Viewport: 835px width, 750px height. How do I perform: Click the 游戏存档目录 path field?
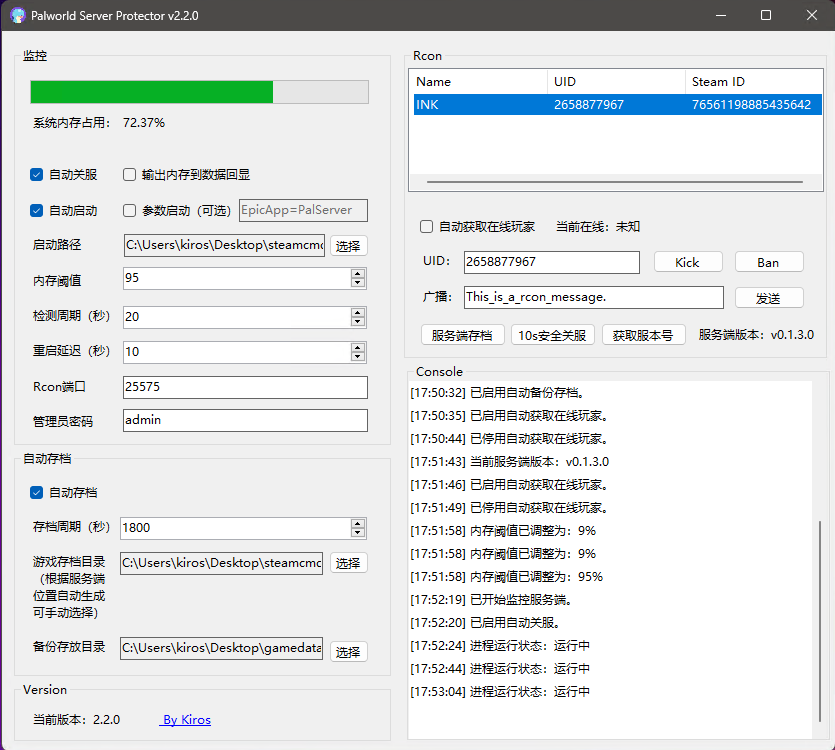(x=222, y=563)
